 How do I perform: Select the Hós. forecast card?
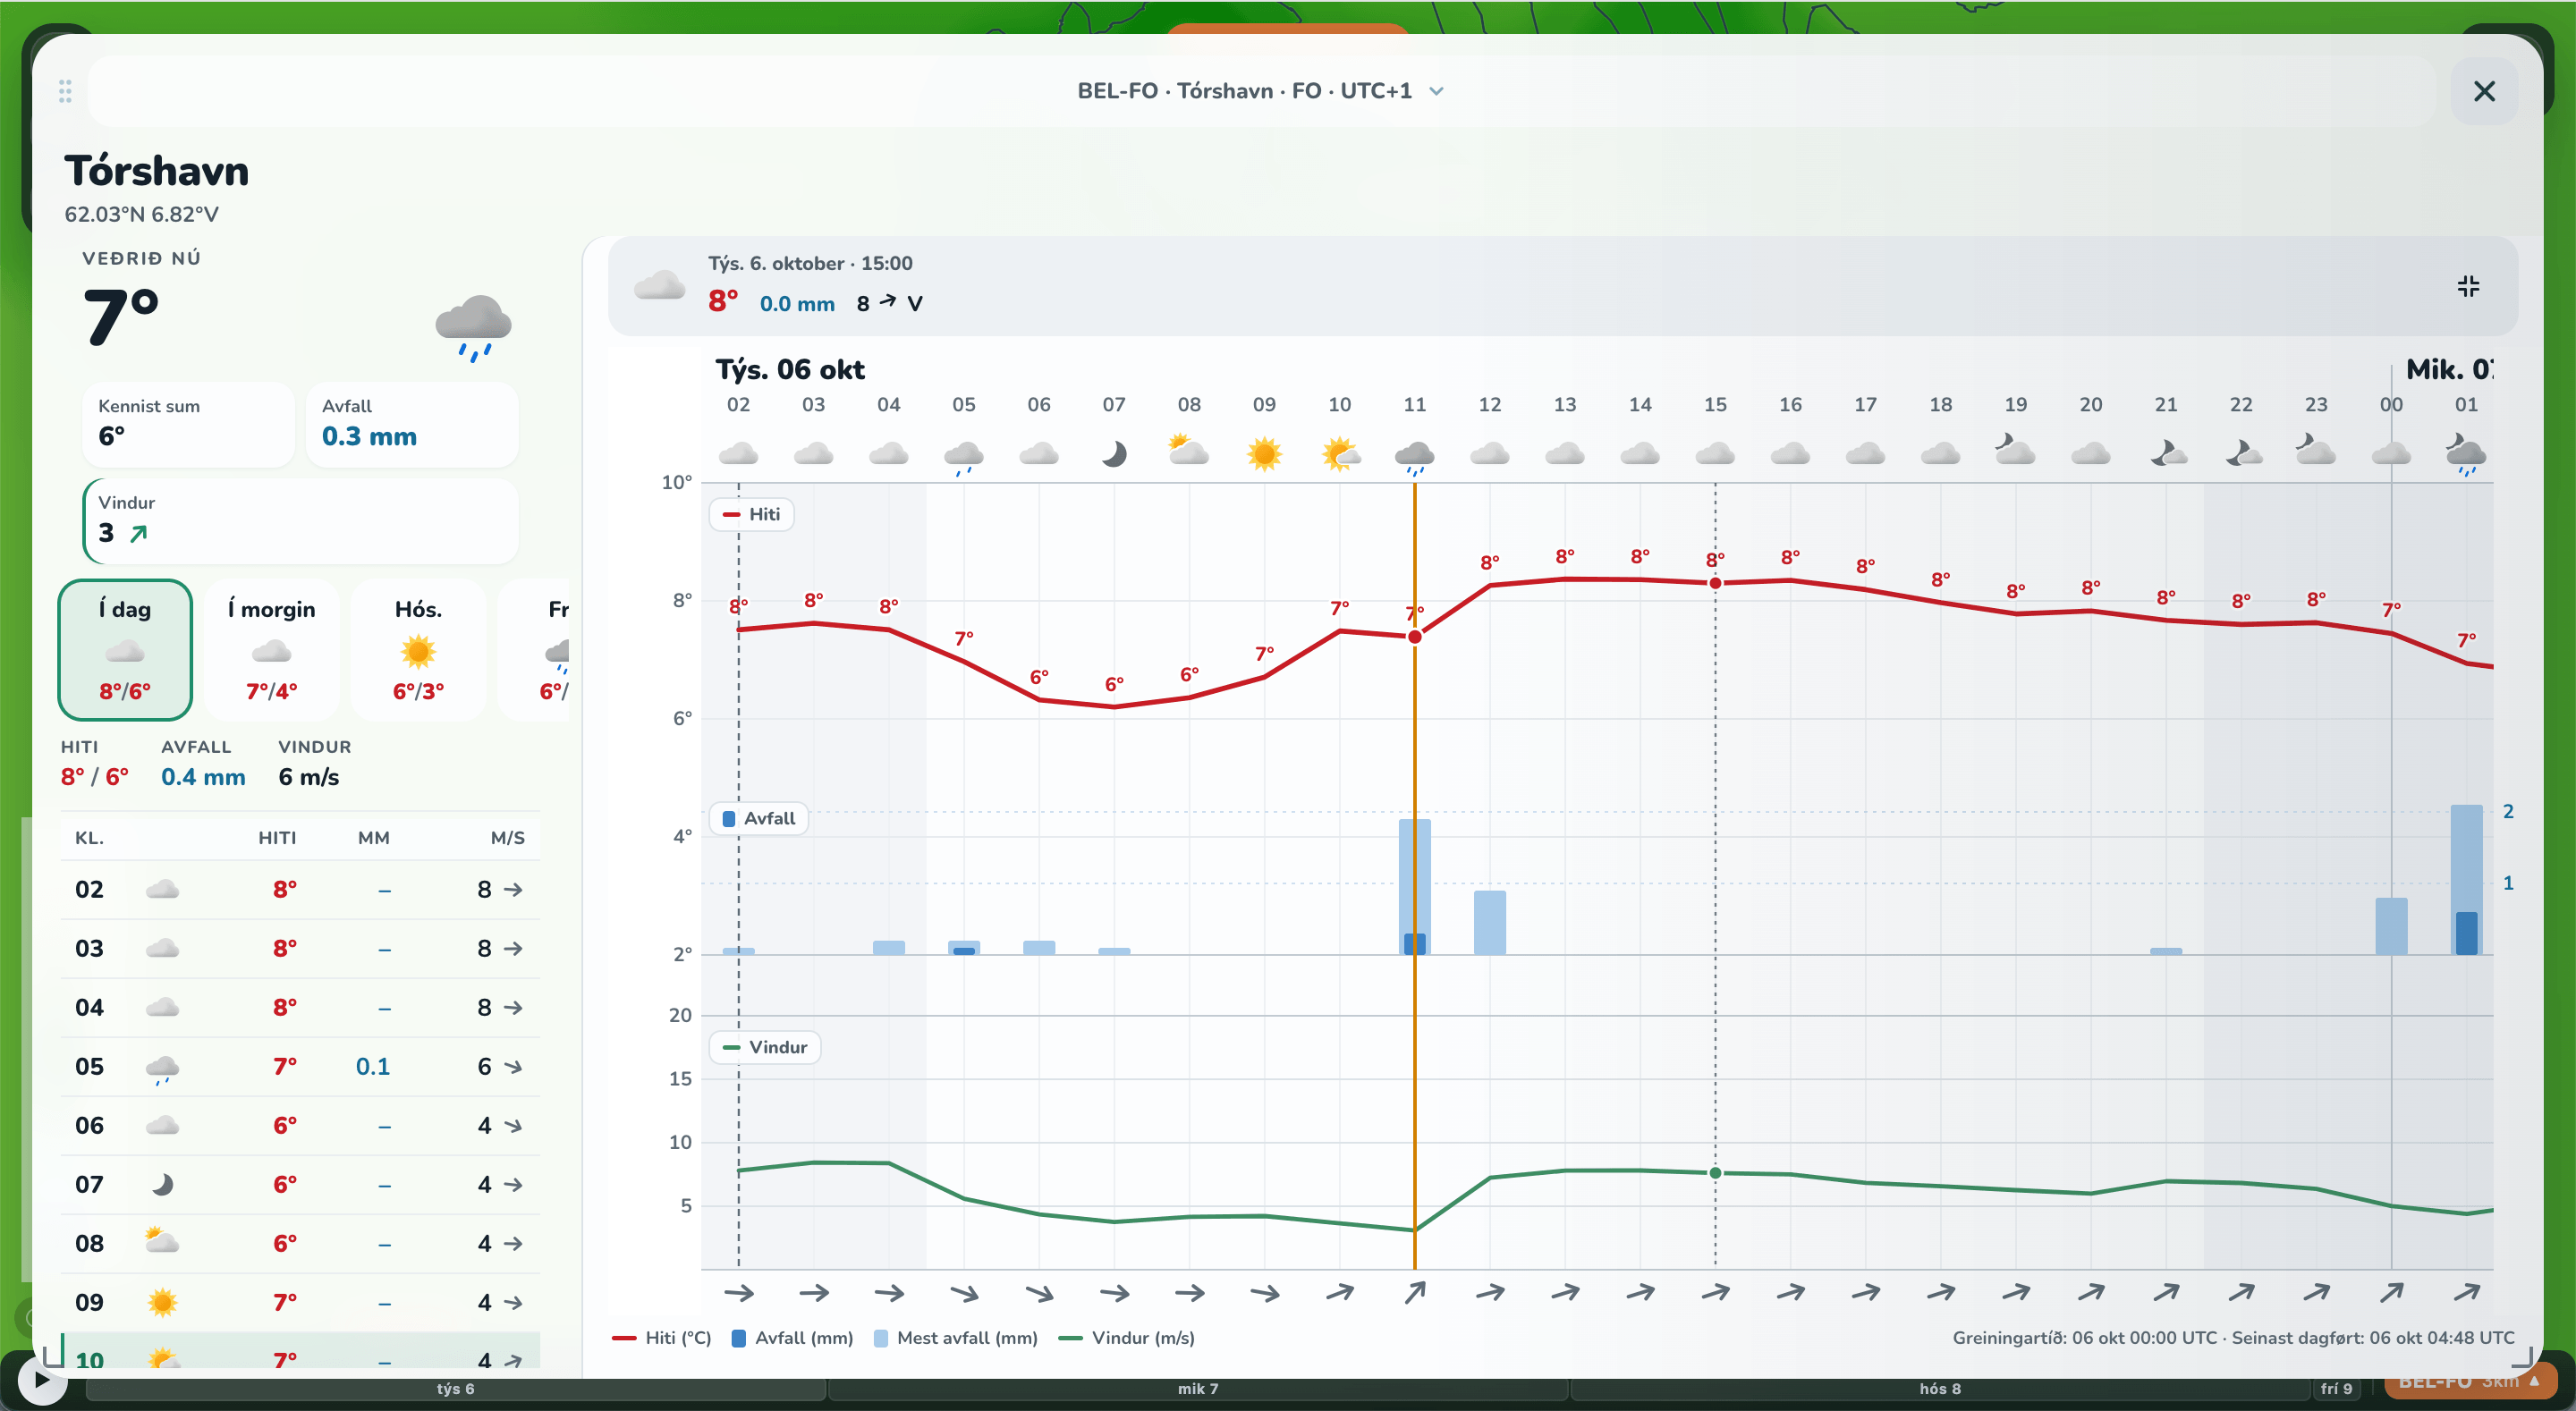[x=418, y=650]
